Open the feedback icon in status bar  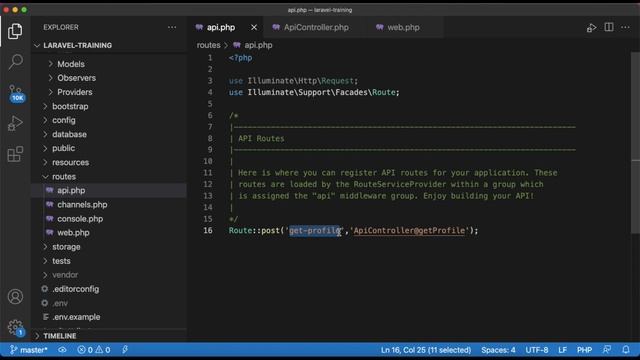[x=607, y=350]
